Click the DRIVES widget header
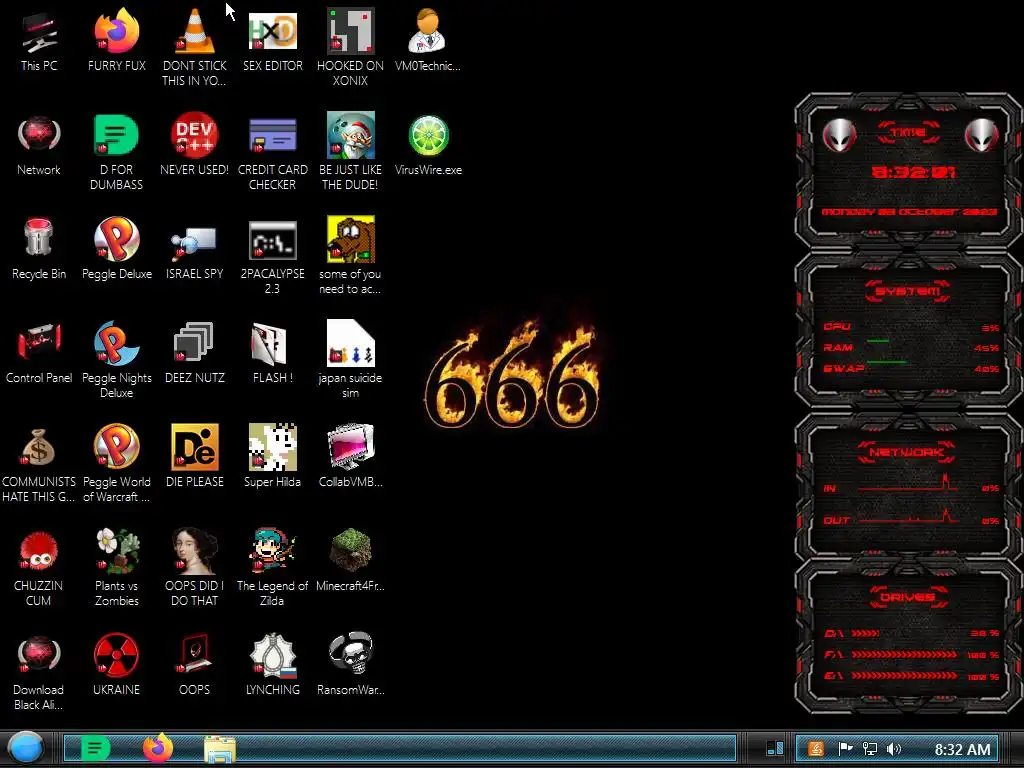Image resolution: width=1024 pixels, height=768 pixels. point(907,597)
